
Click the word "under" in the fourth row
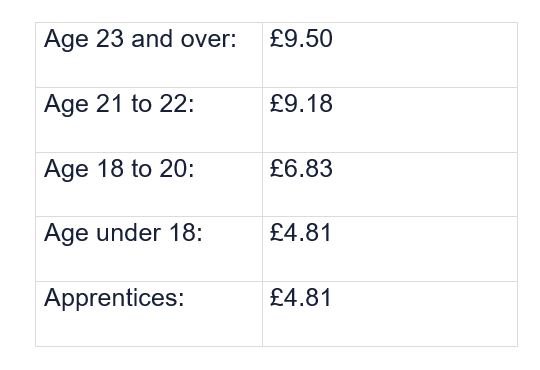128,233
